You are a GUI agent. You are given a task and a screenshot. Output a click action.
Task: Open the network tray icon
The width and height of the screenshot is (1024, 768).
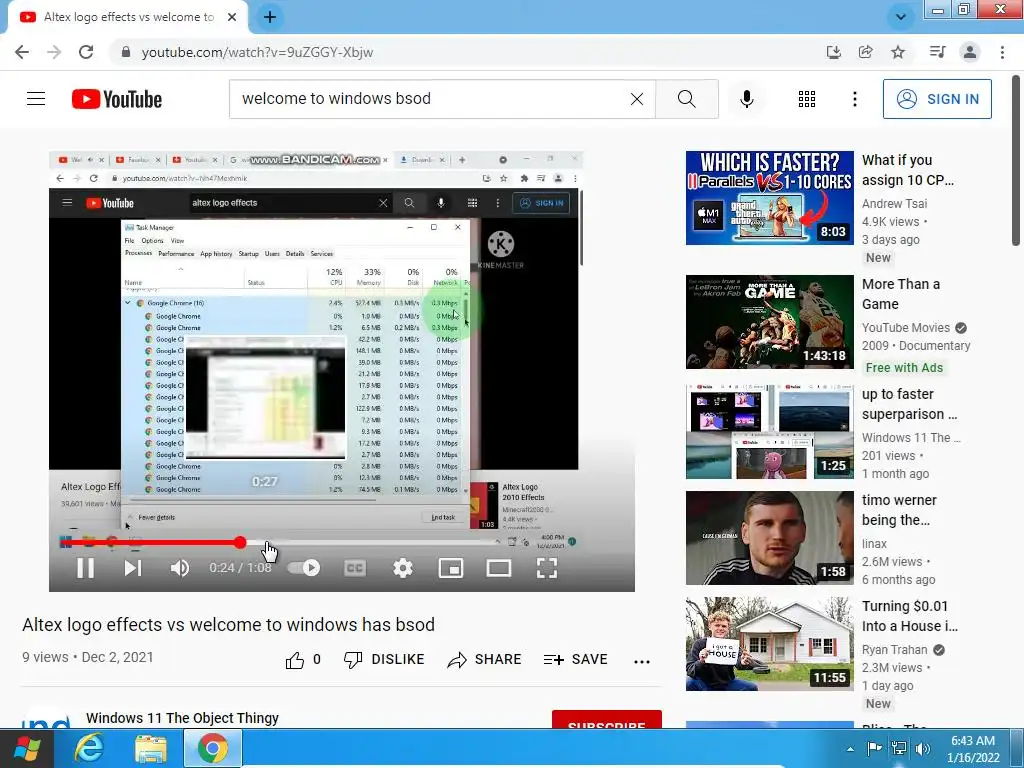899,748
